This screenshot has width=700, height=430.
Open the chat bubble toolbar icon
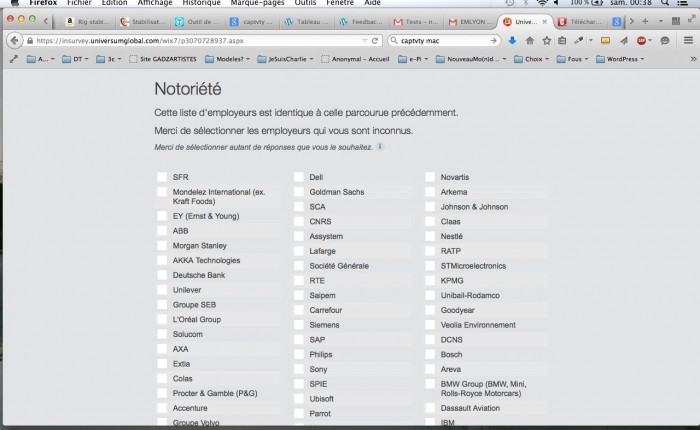(665, 41)
